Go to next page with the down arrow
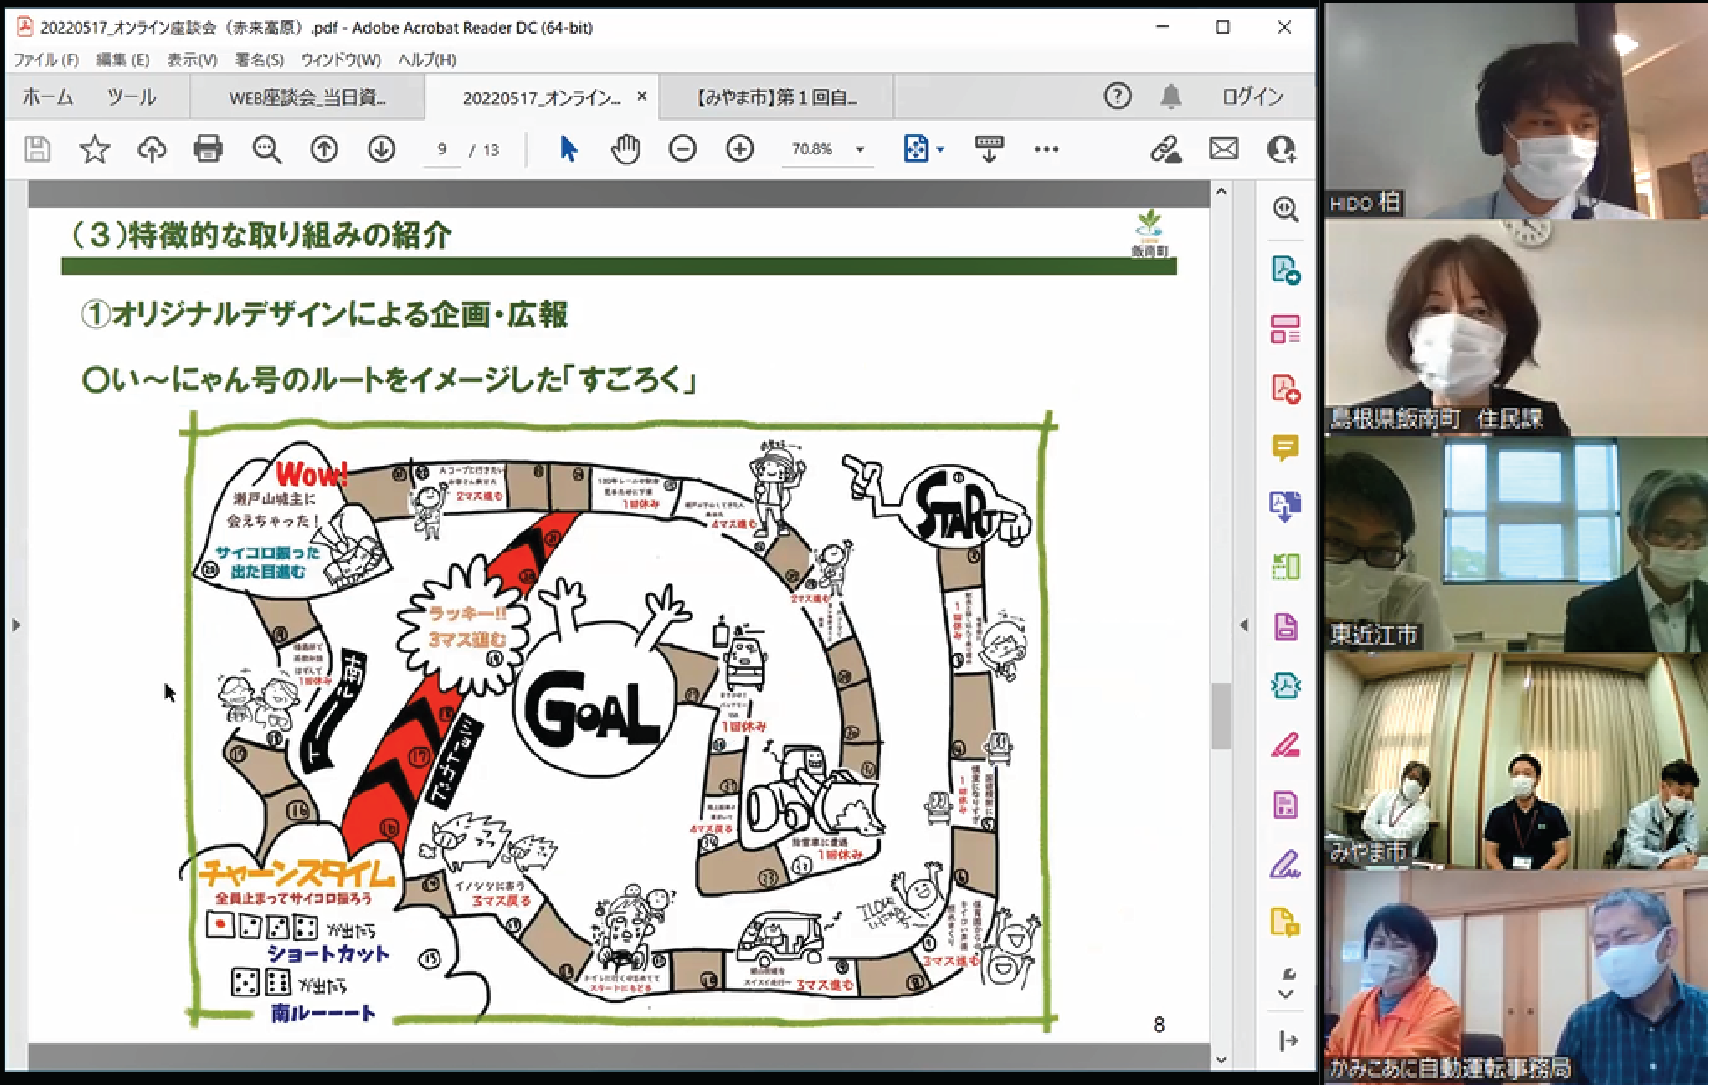Screen dimensions: 1709x1086 click(x=381, y=150)
